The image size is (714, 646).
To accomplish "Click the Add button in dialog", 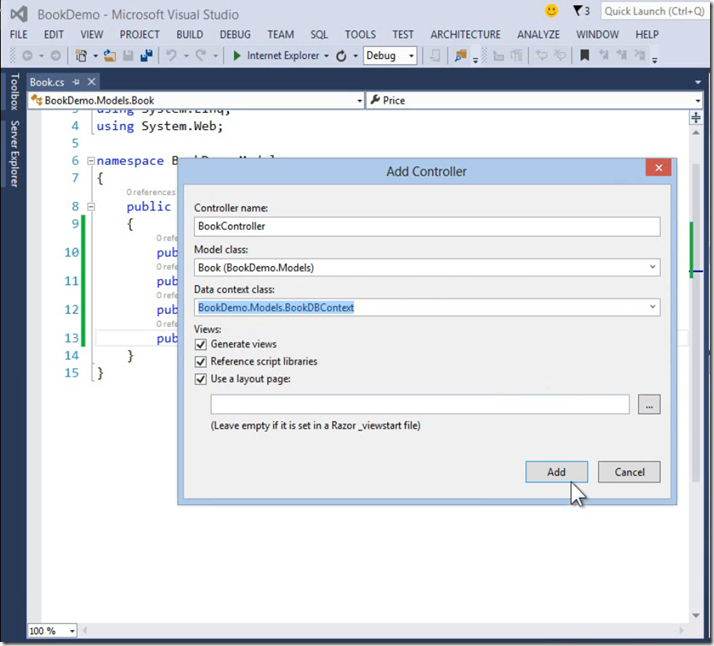I will [556, 472].
